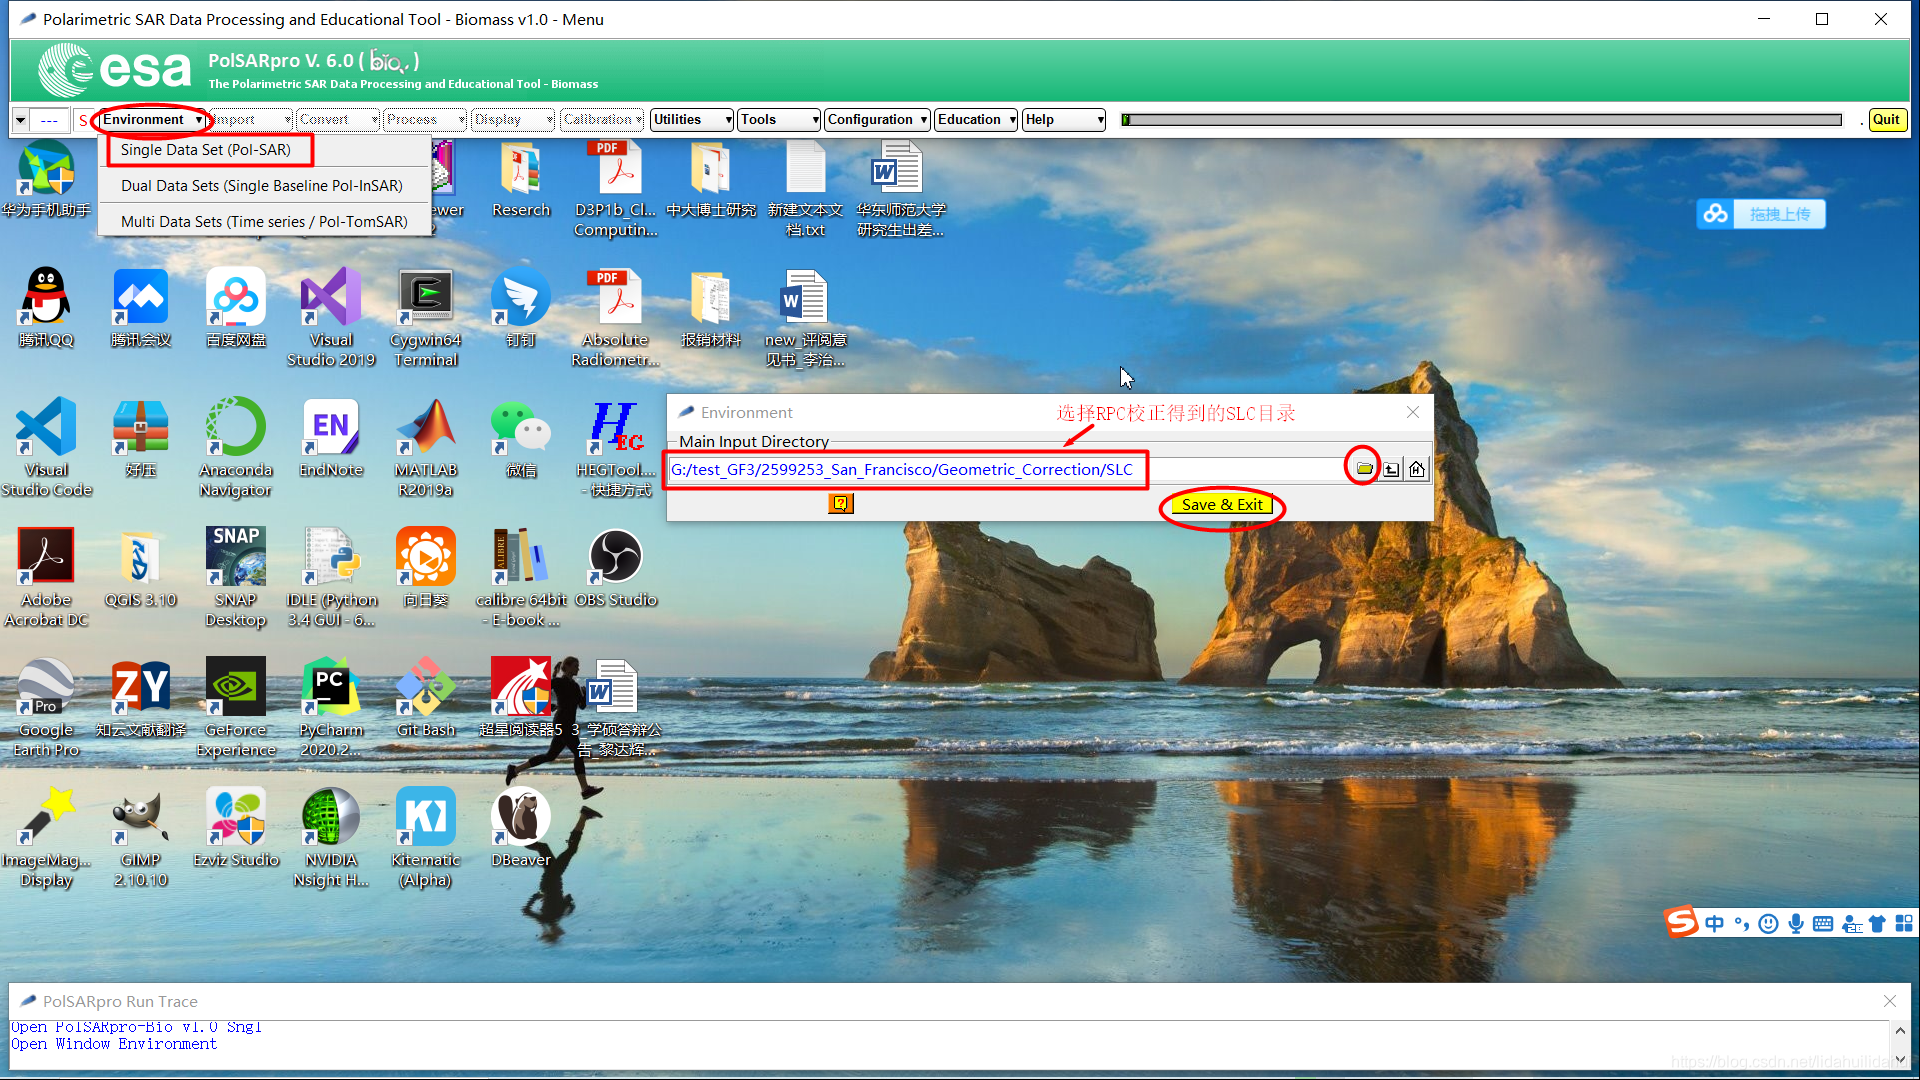Open the Configuration dropdown

click(877, 120)
